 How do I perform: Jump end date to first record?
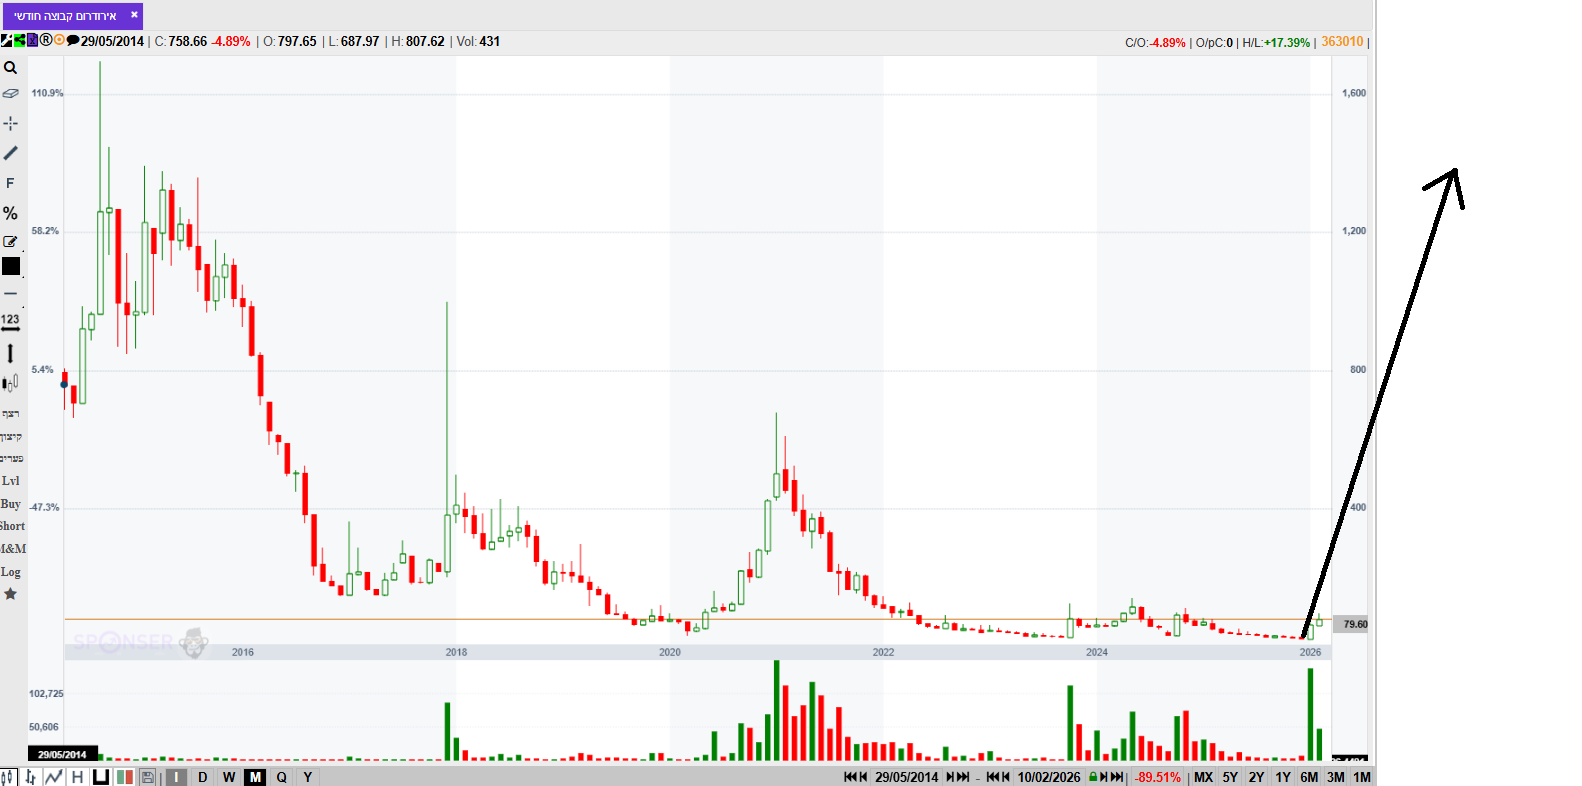(x=993, y=777)
